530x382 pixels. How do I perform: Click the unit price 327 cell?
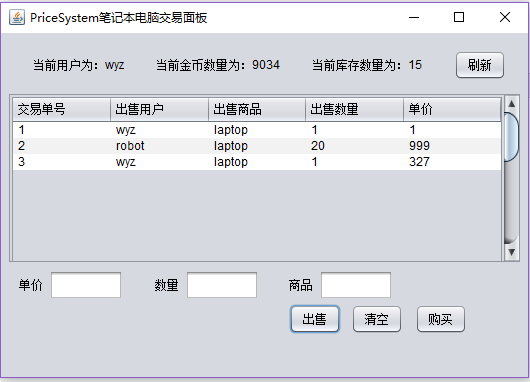pos(452,162)
